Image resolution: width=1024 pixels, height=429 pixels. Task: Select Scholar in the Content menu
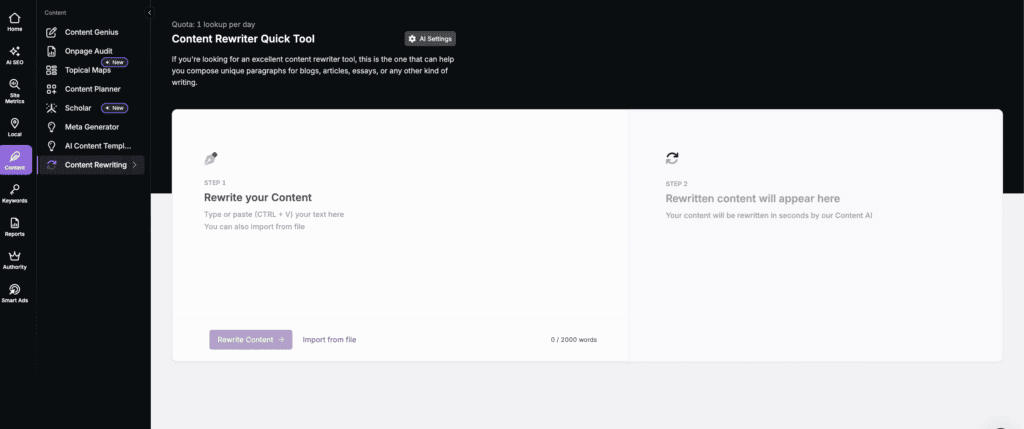77,108
